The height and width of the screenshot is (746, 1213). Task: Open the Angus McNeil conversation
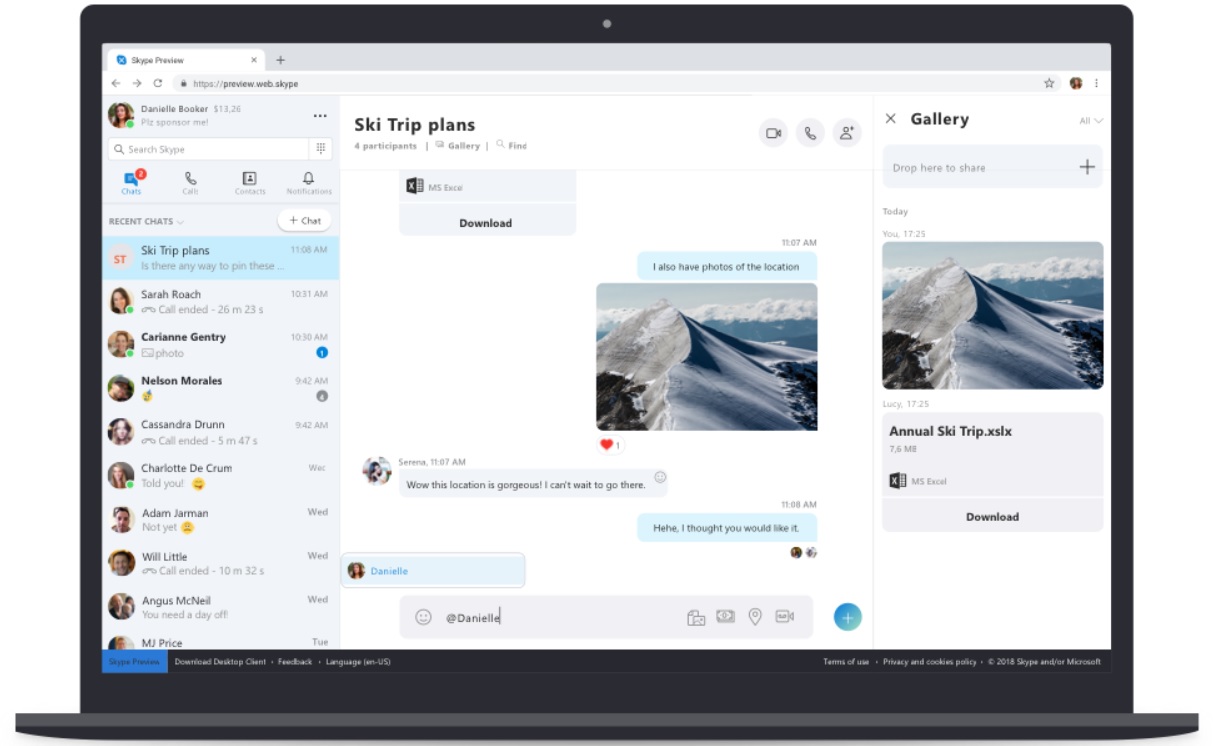pyautogui.click(x=220, y=607)
